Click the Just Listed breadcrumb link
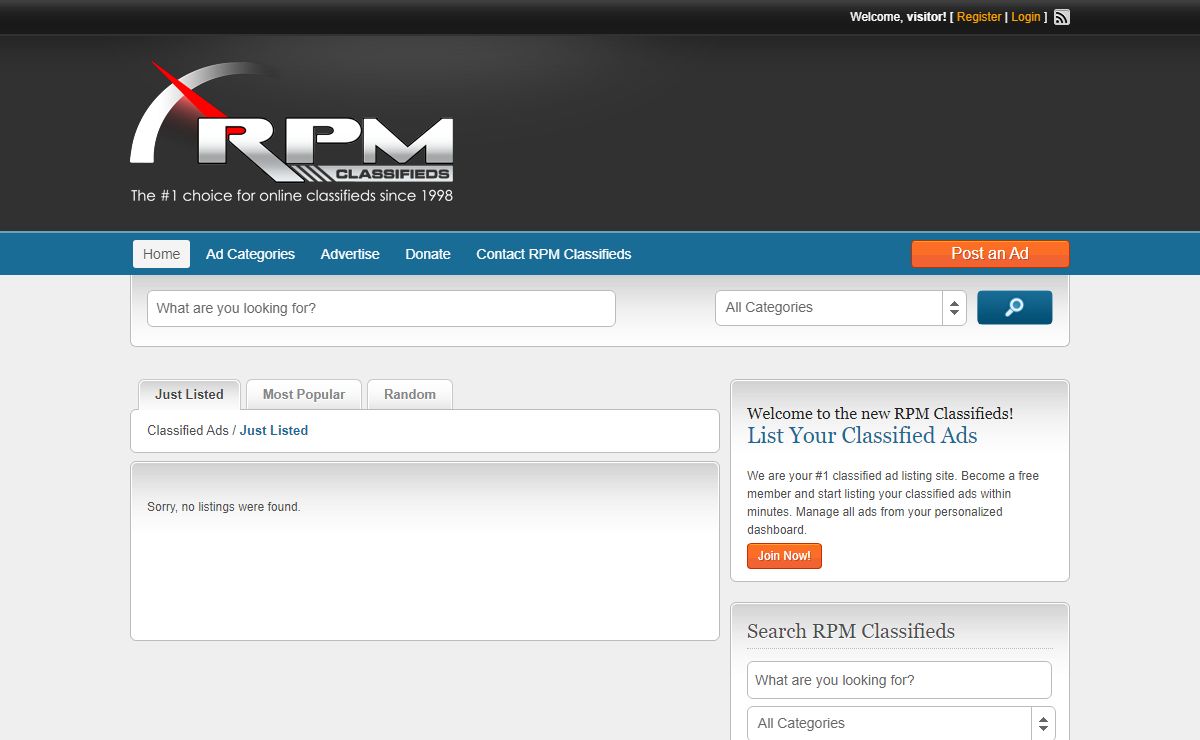Viewport: 1200px width, 740px height. [x=274, y=431]
